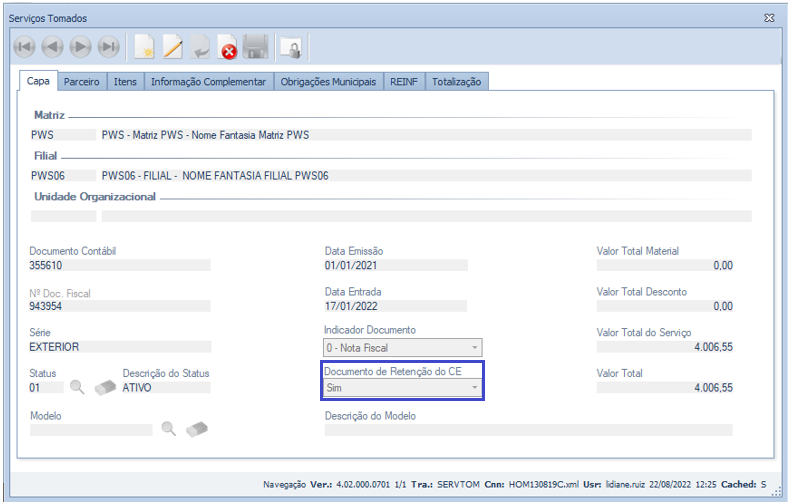The image size is (792, 504).
Task: Click the undo arrow icon in the toolbar
Action: pyautogui.click(x=201, y=46)
